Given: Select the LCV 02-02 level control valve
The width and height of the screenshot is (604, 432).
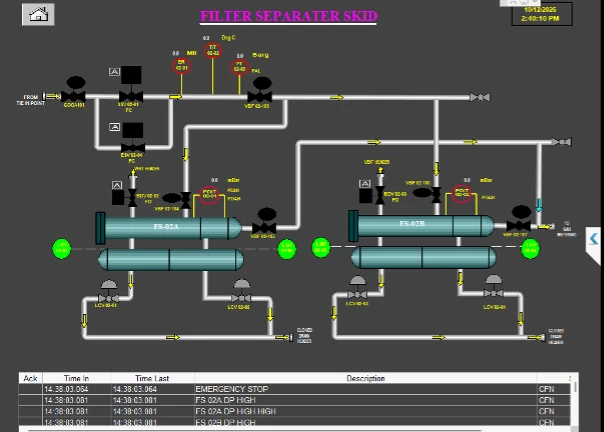Looking at the screenshot, I should (241, 292).
